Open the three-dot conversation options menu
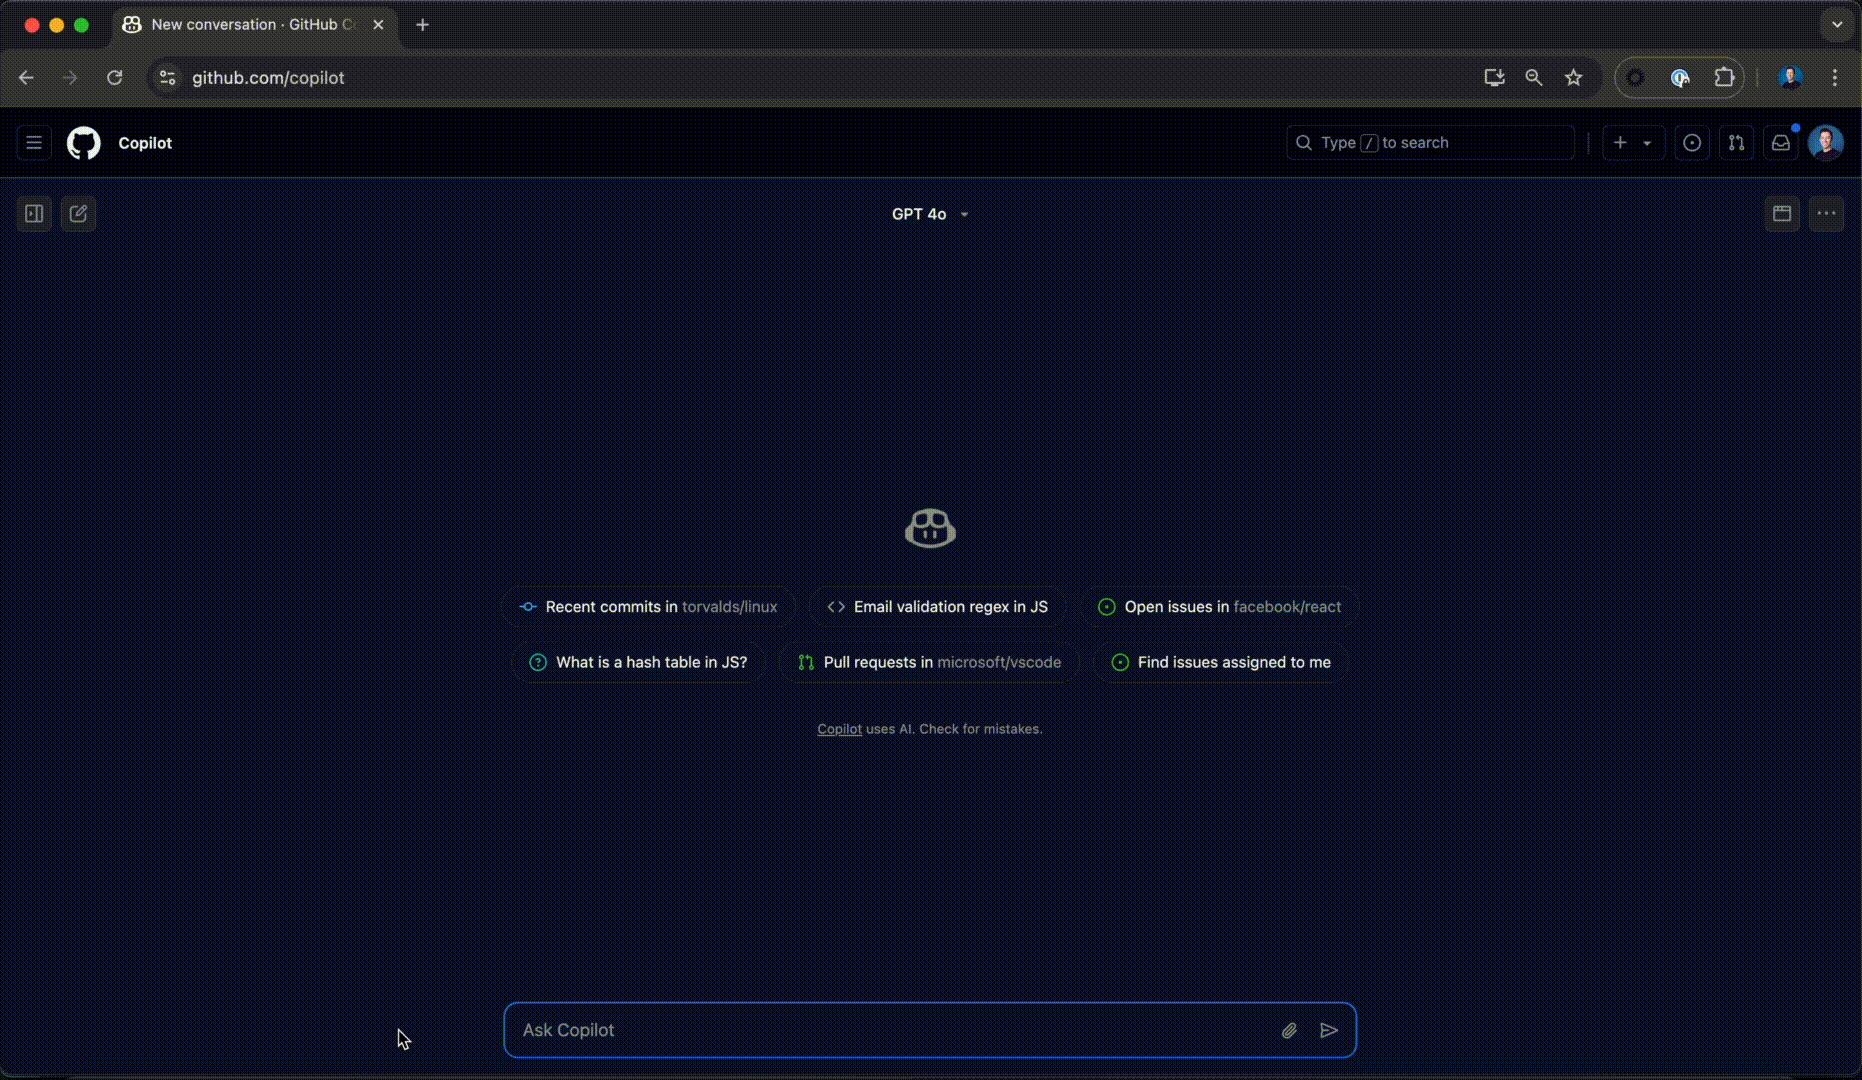This screenshot has height=1080, width=1862. point(1826,213)
